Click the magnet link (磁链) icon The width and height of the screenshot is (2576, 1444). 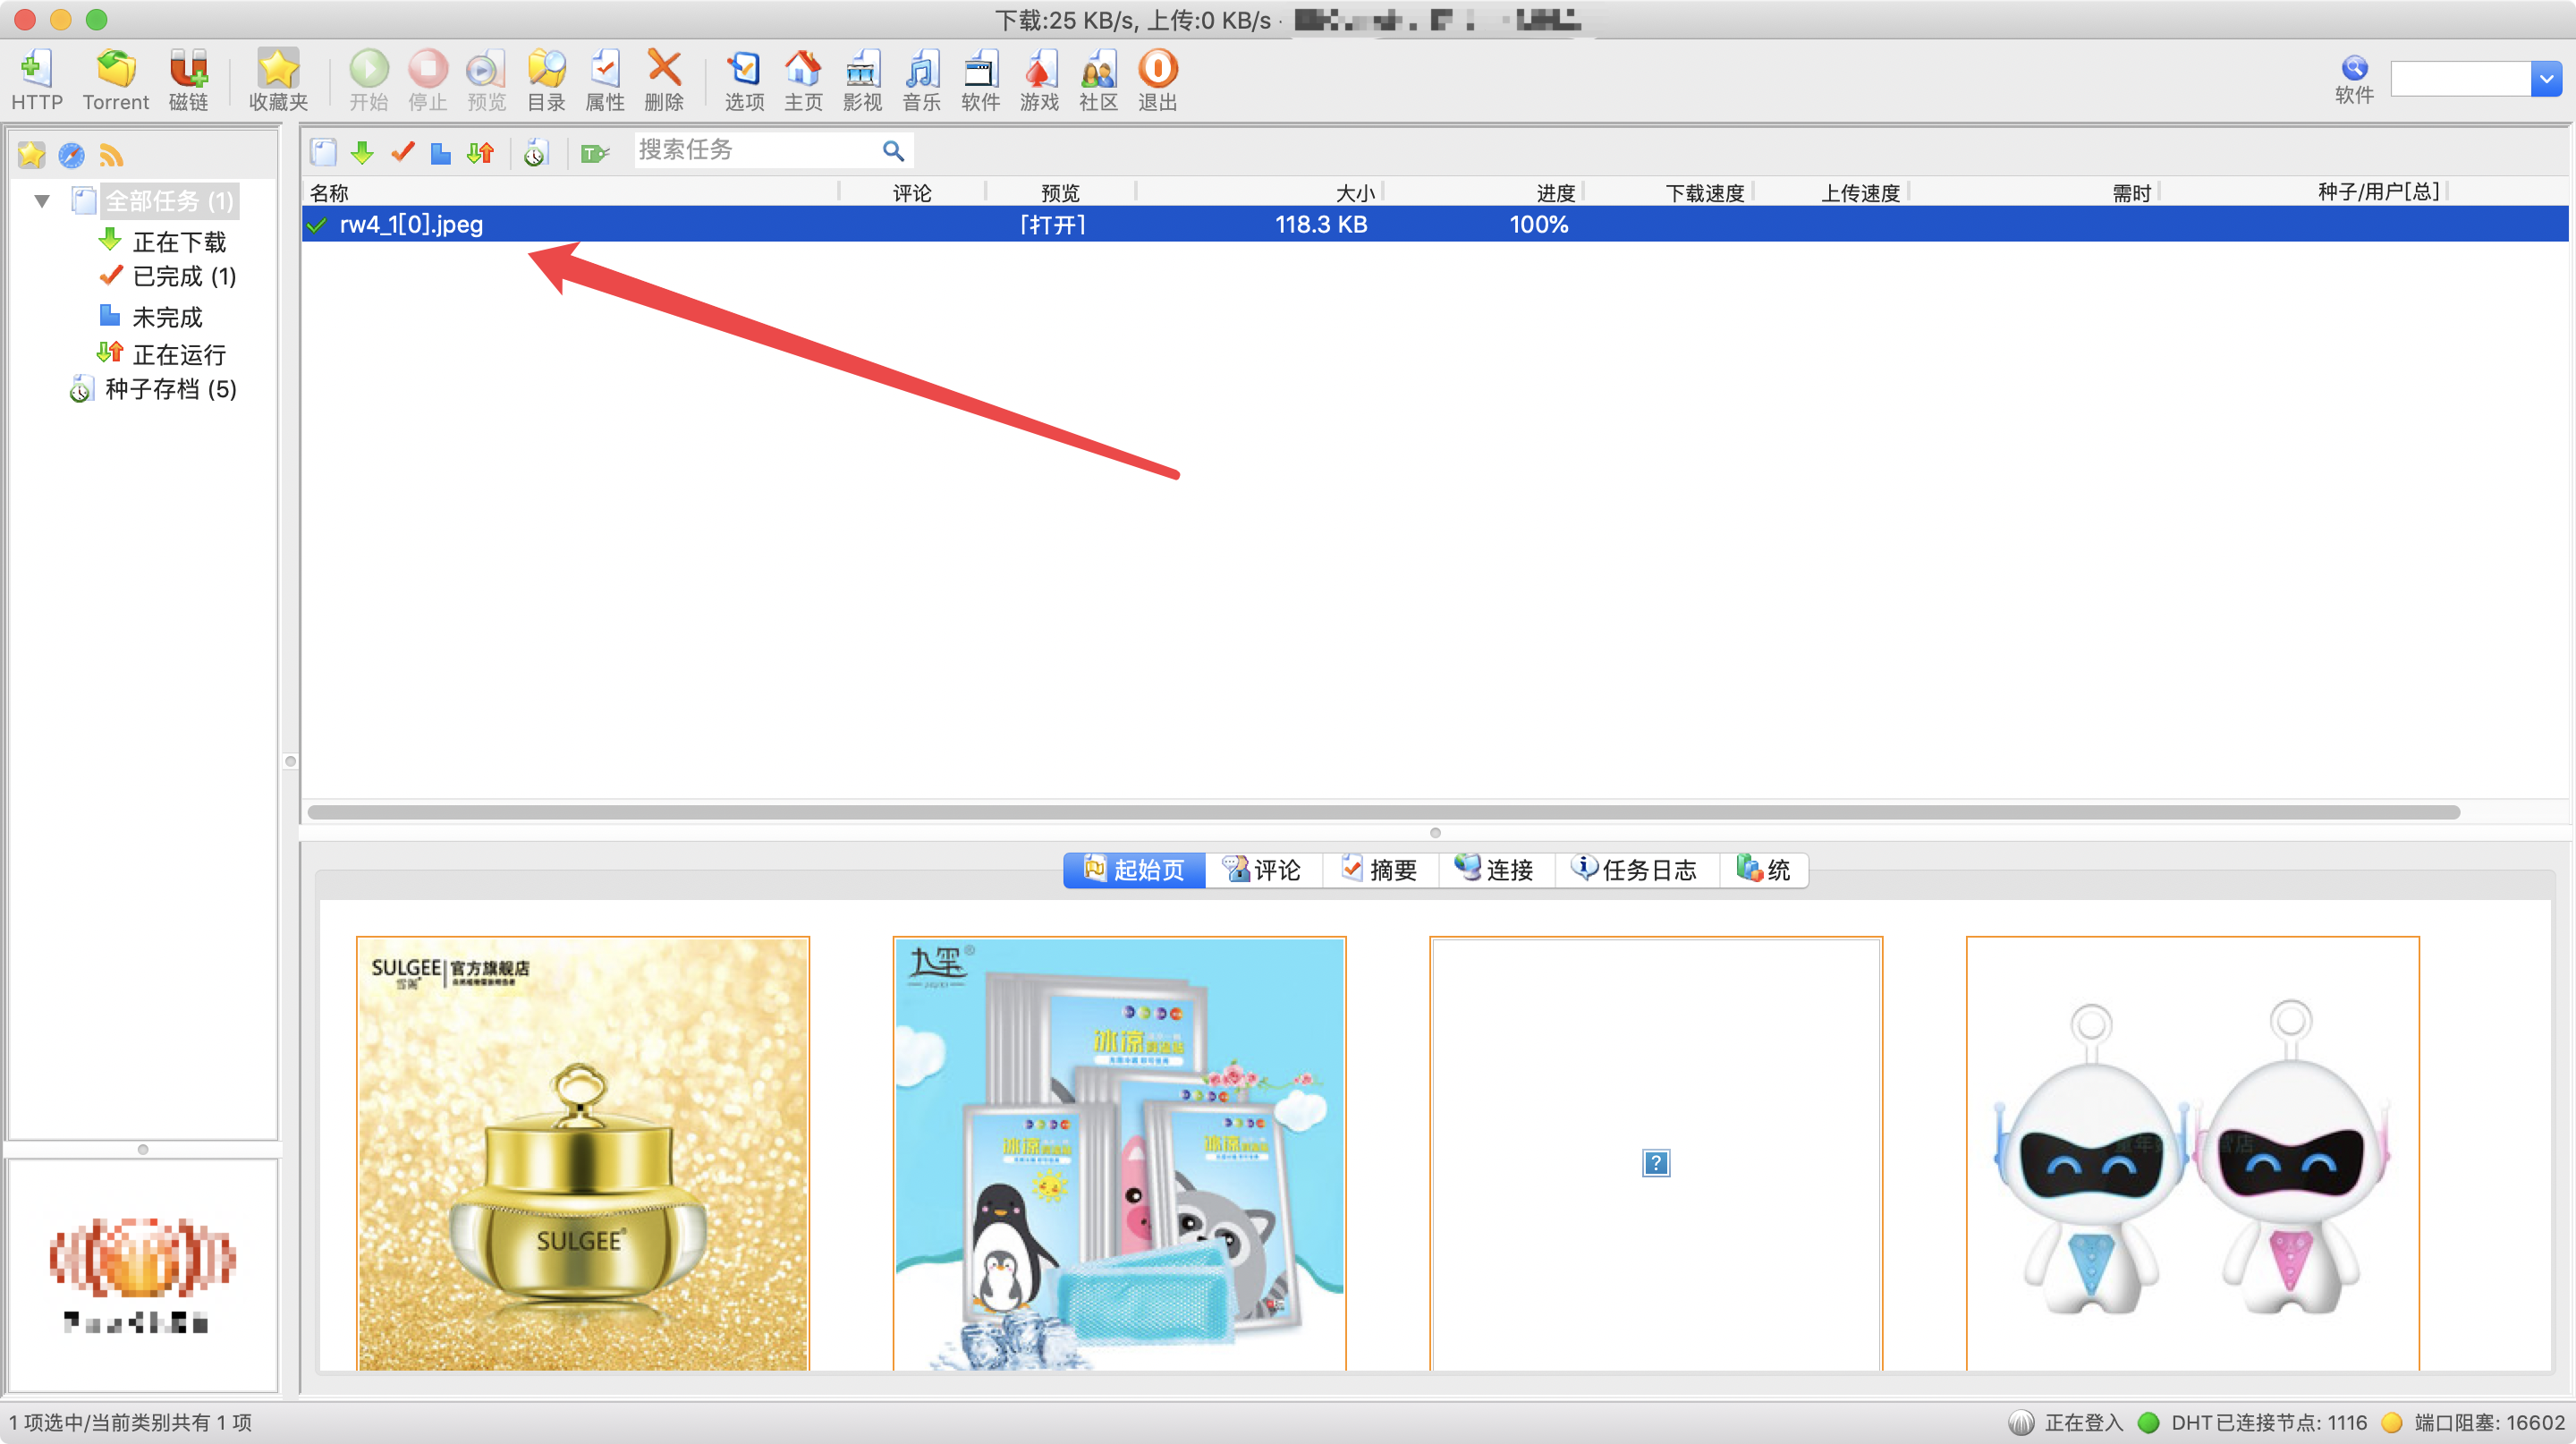pyautogui.click(x=188, y=70)
